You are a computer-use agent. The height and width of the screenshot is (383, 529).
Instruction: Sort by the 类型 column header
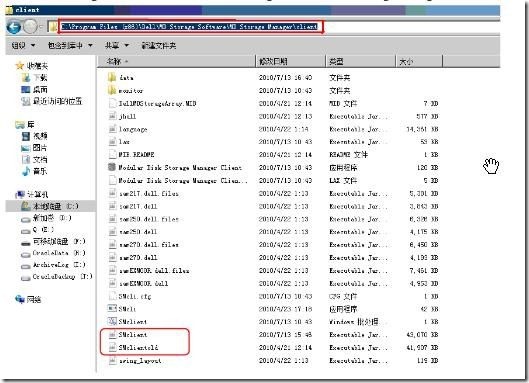(x=361, y=61)
